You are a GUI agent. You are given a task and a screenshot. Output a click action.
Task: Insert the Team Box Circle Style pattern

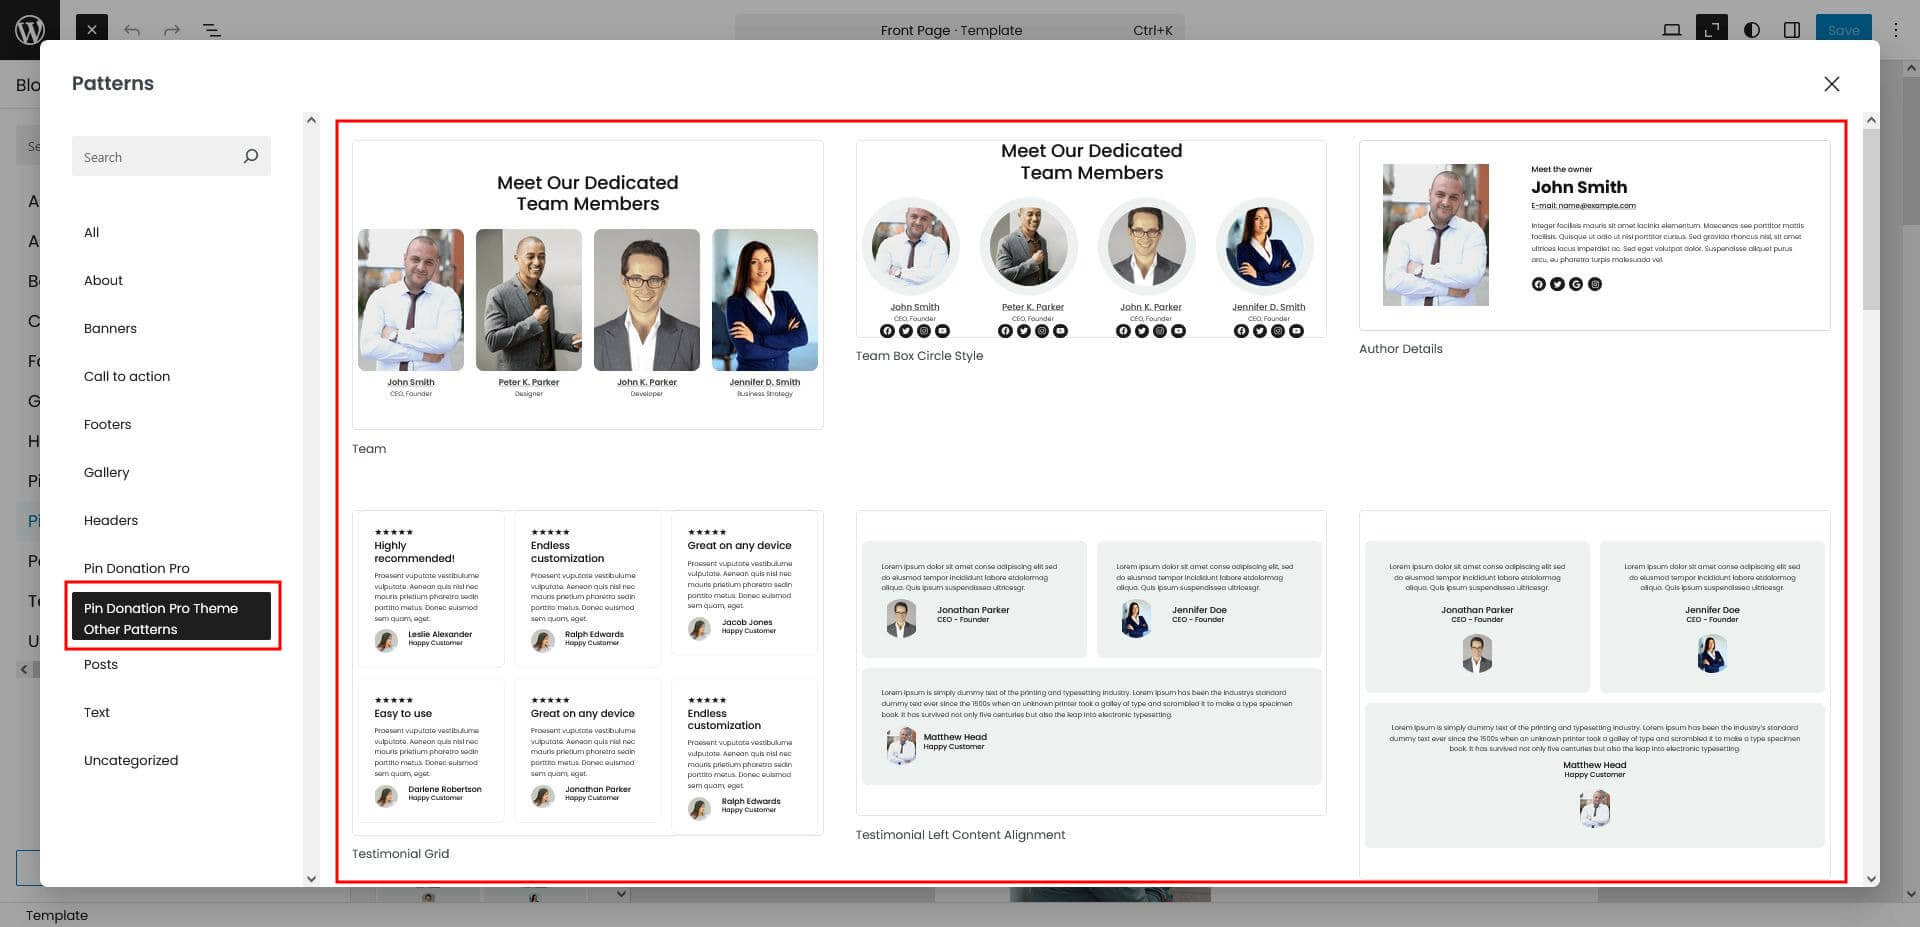(x=1090, y=240)
